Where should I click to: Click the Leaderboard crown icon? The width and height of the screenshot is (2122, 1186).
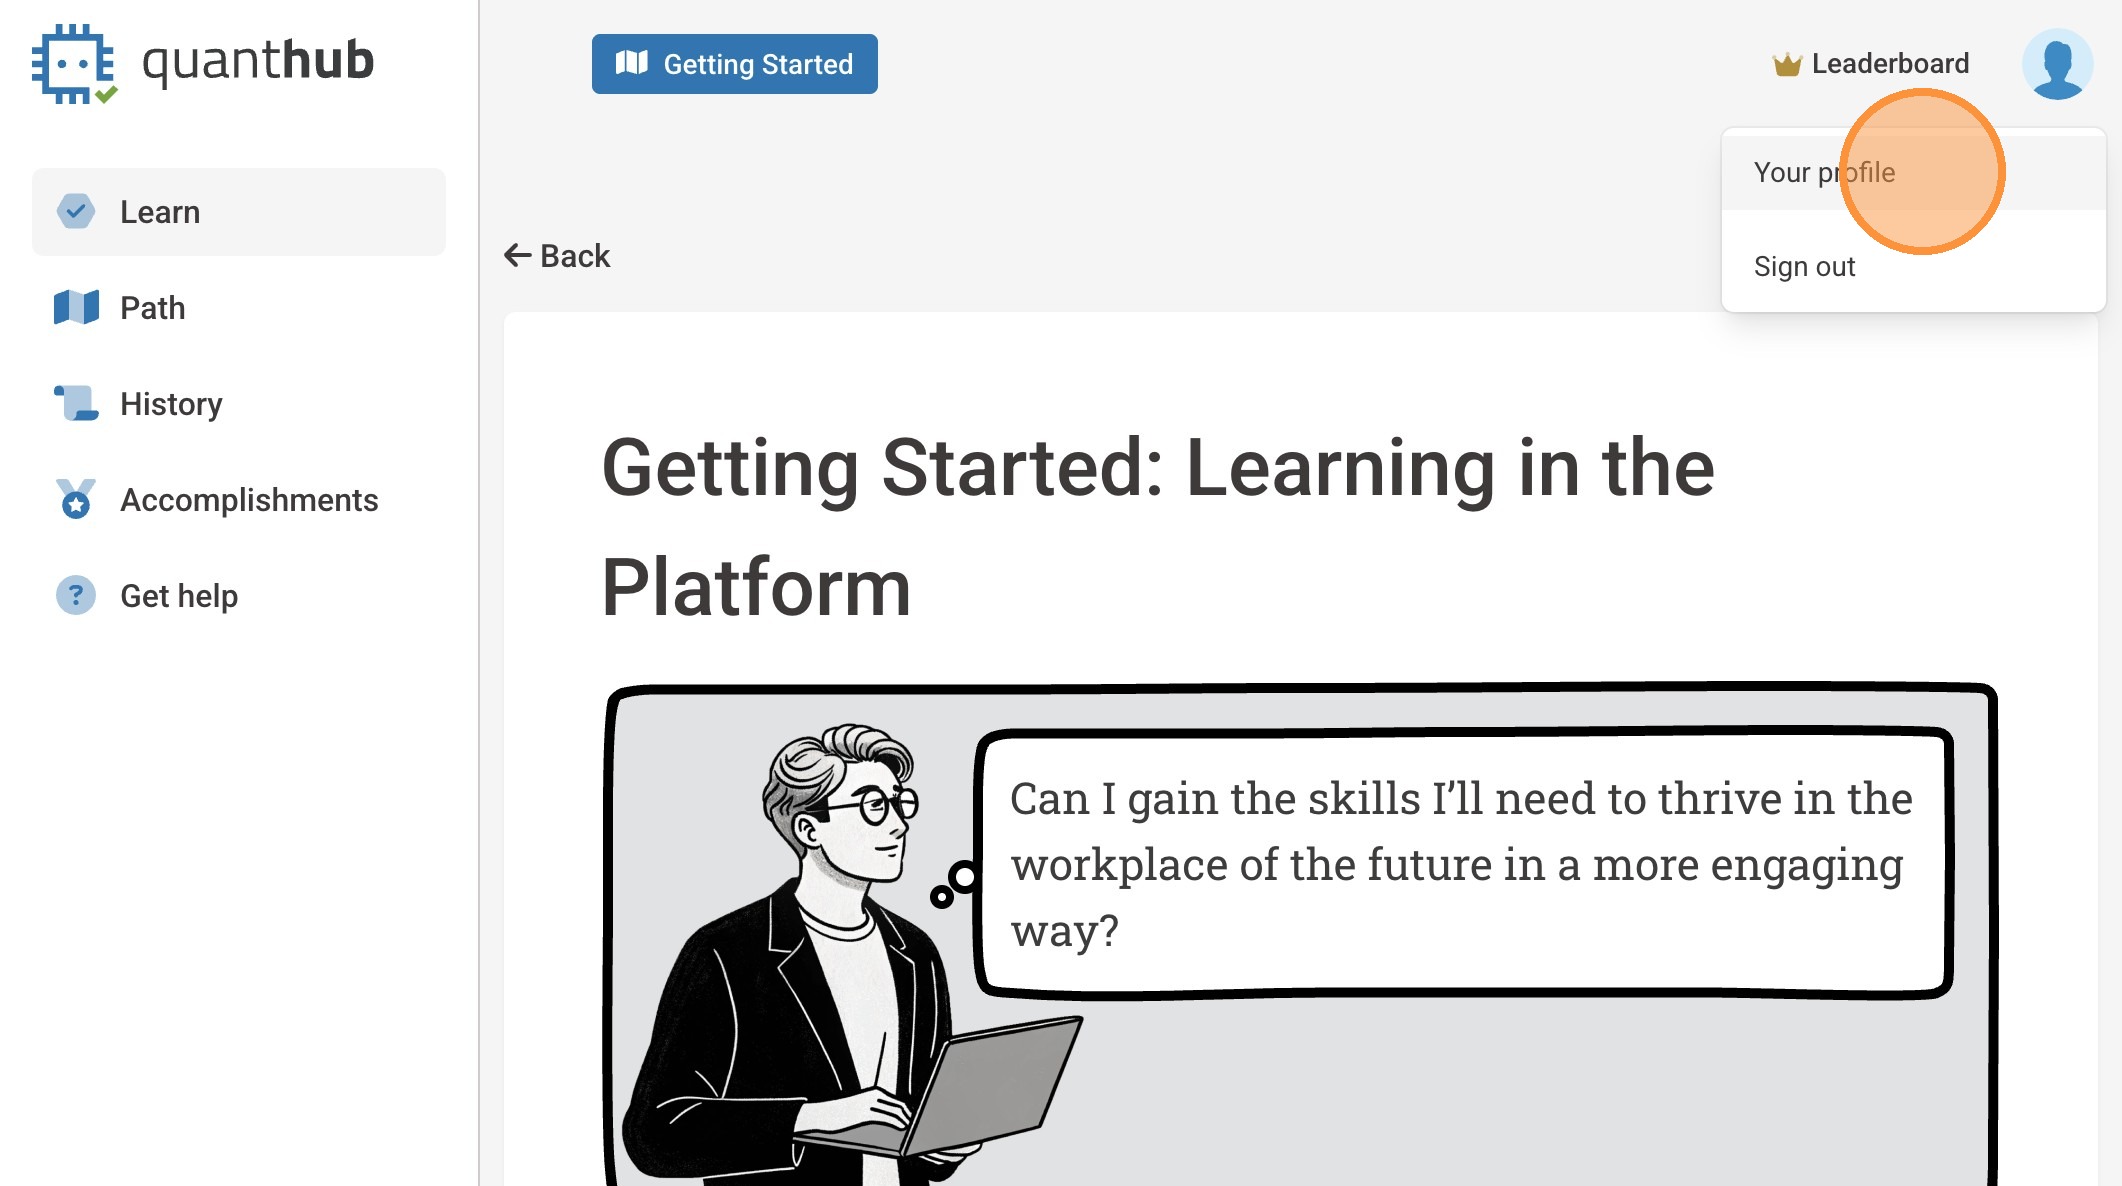1786,64
